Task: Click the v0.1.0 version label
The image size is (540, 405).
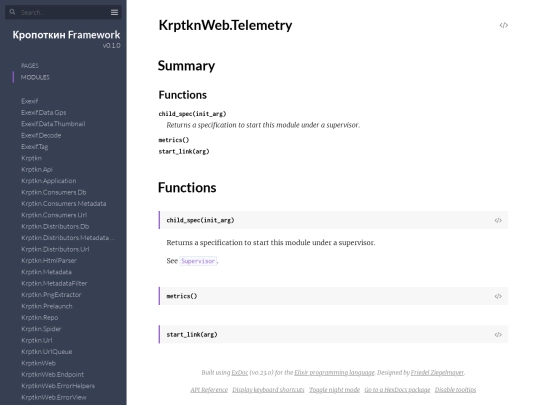Action: pos(112,45)
